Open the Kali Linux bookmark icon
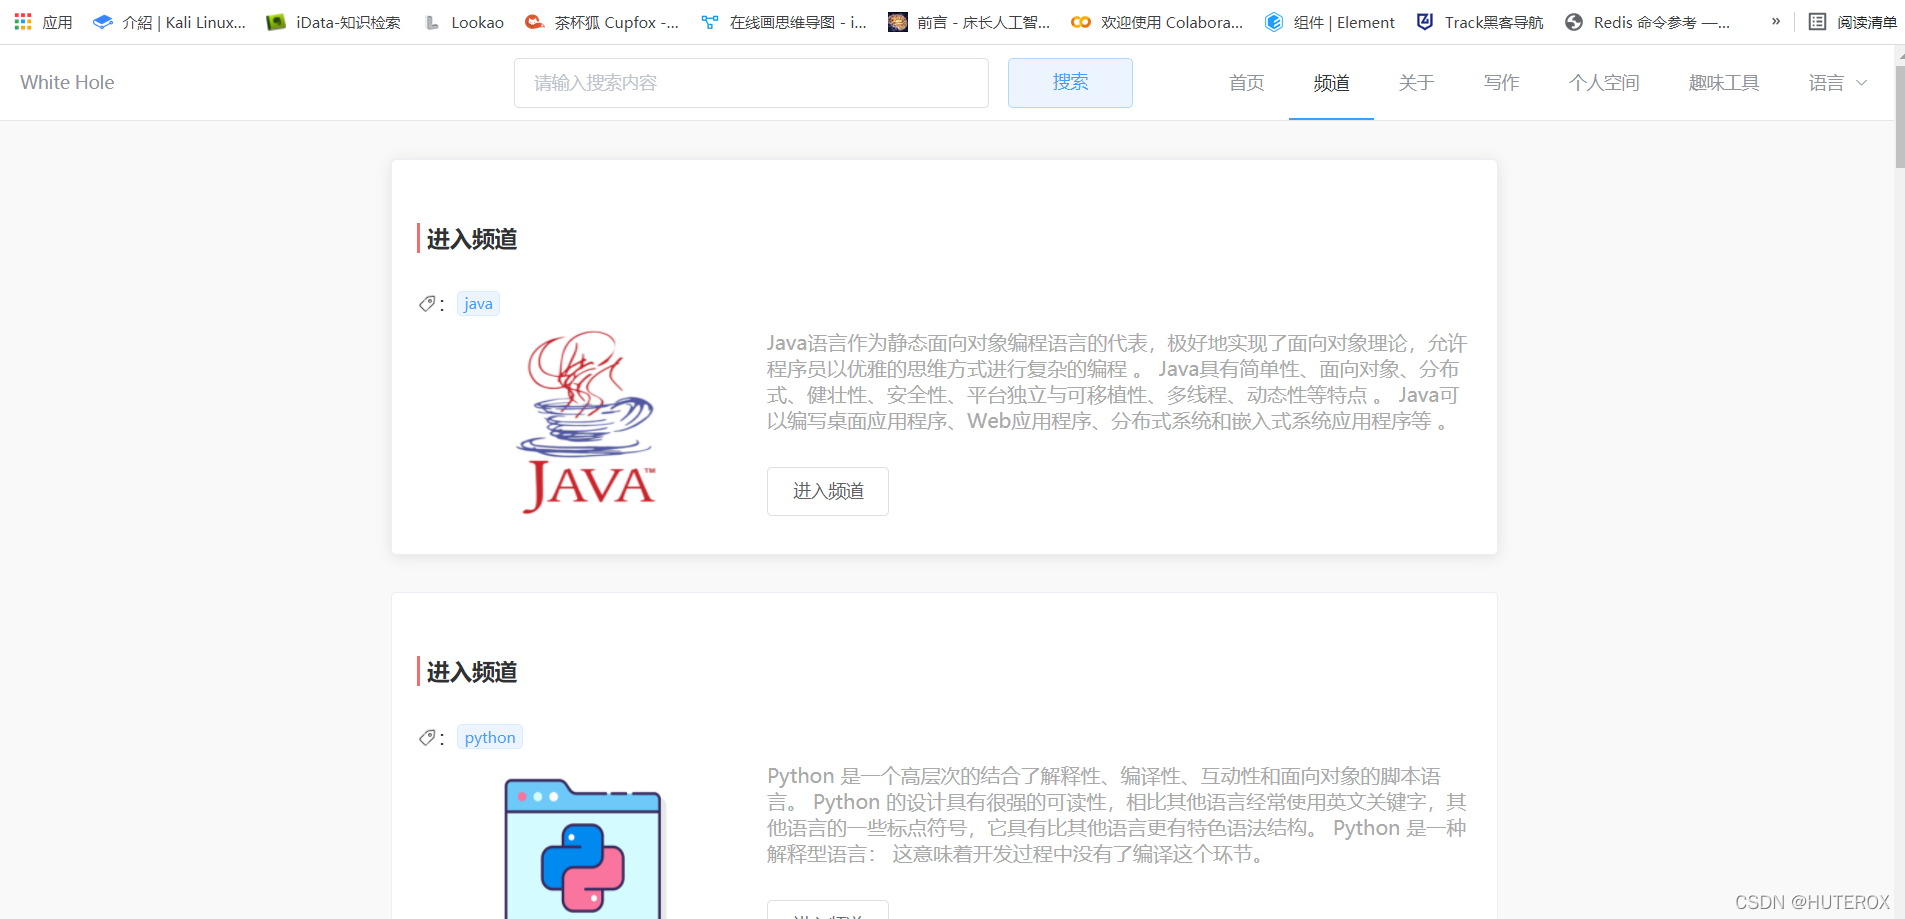The width and height of the screenshot is (1905, 919). pyautogui.click(x=102, y=21)
